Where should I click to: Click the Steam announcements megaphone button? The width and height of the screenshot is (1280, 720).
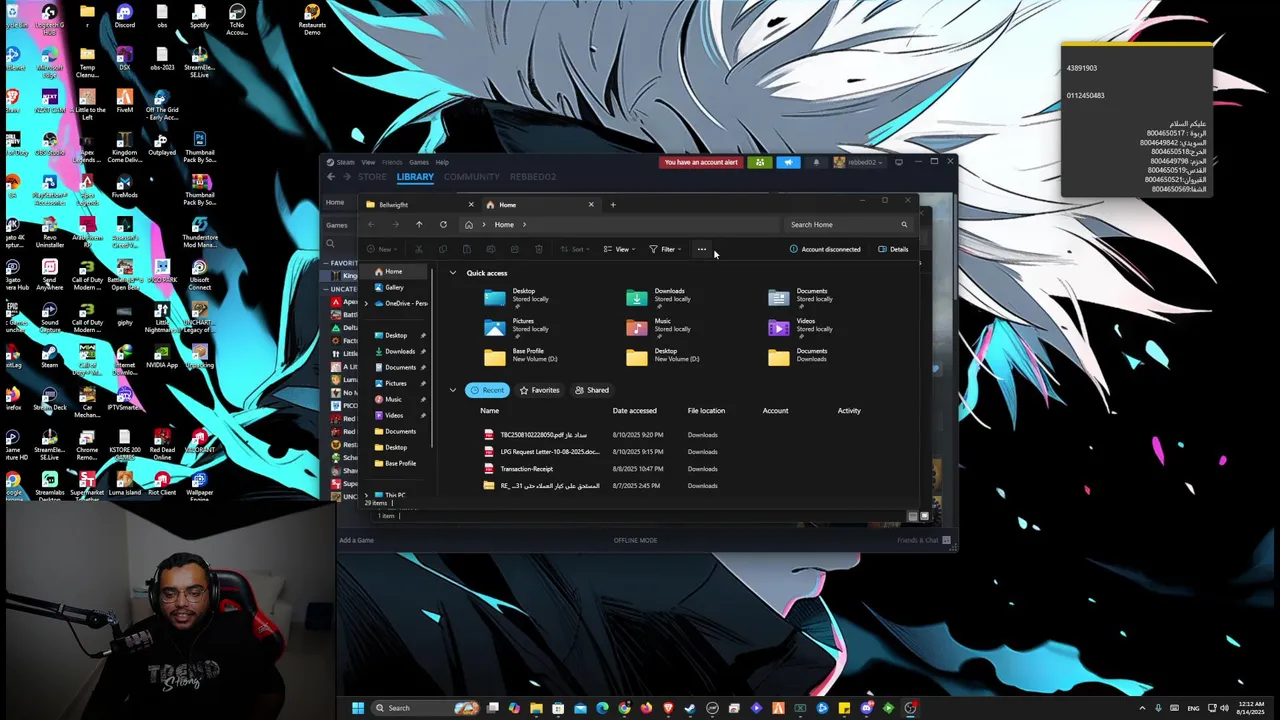[788, 162]
